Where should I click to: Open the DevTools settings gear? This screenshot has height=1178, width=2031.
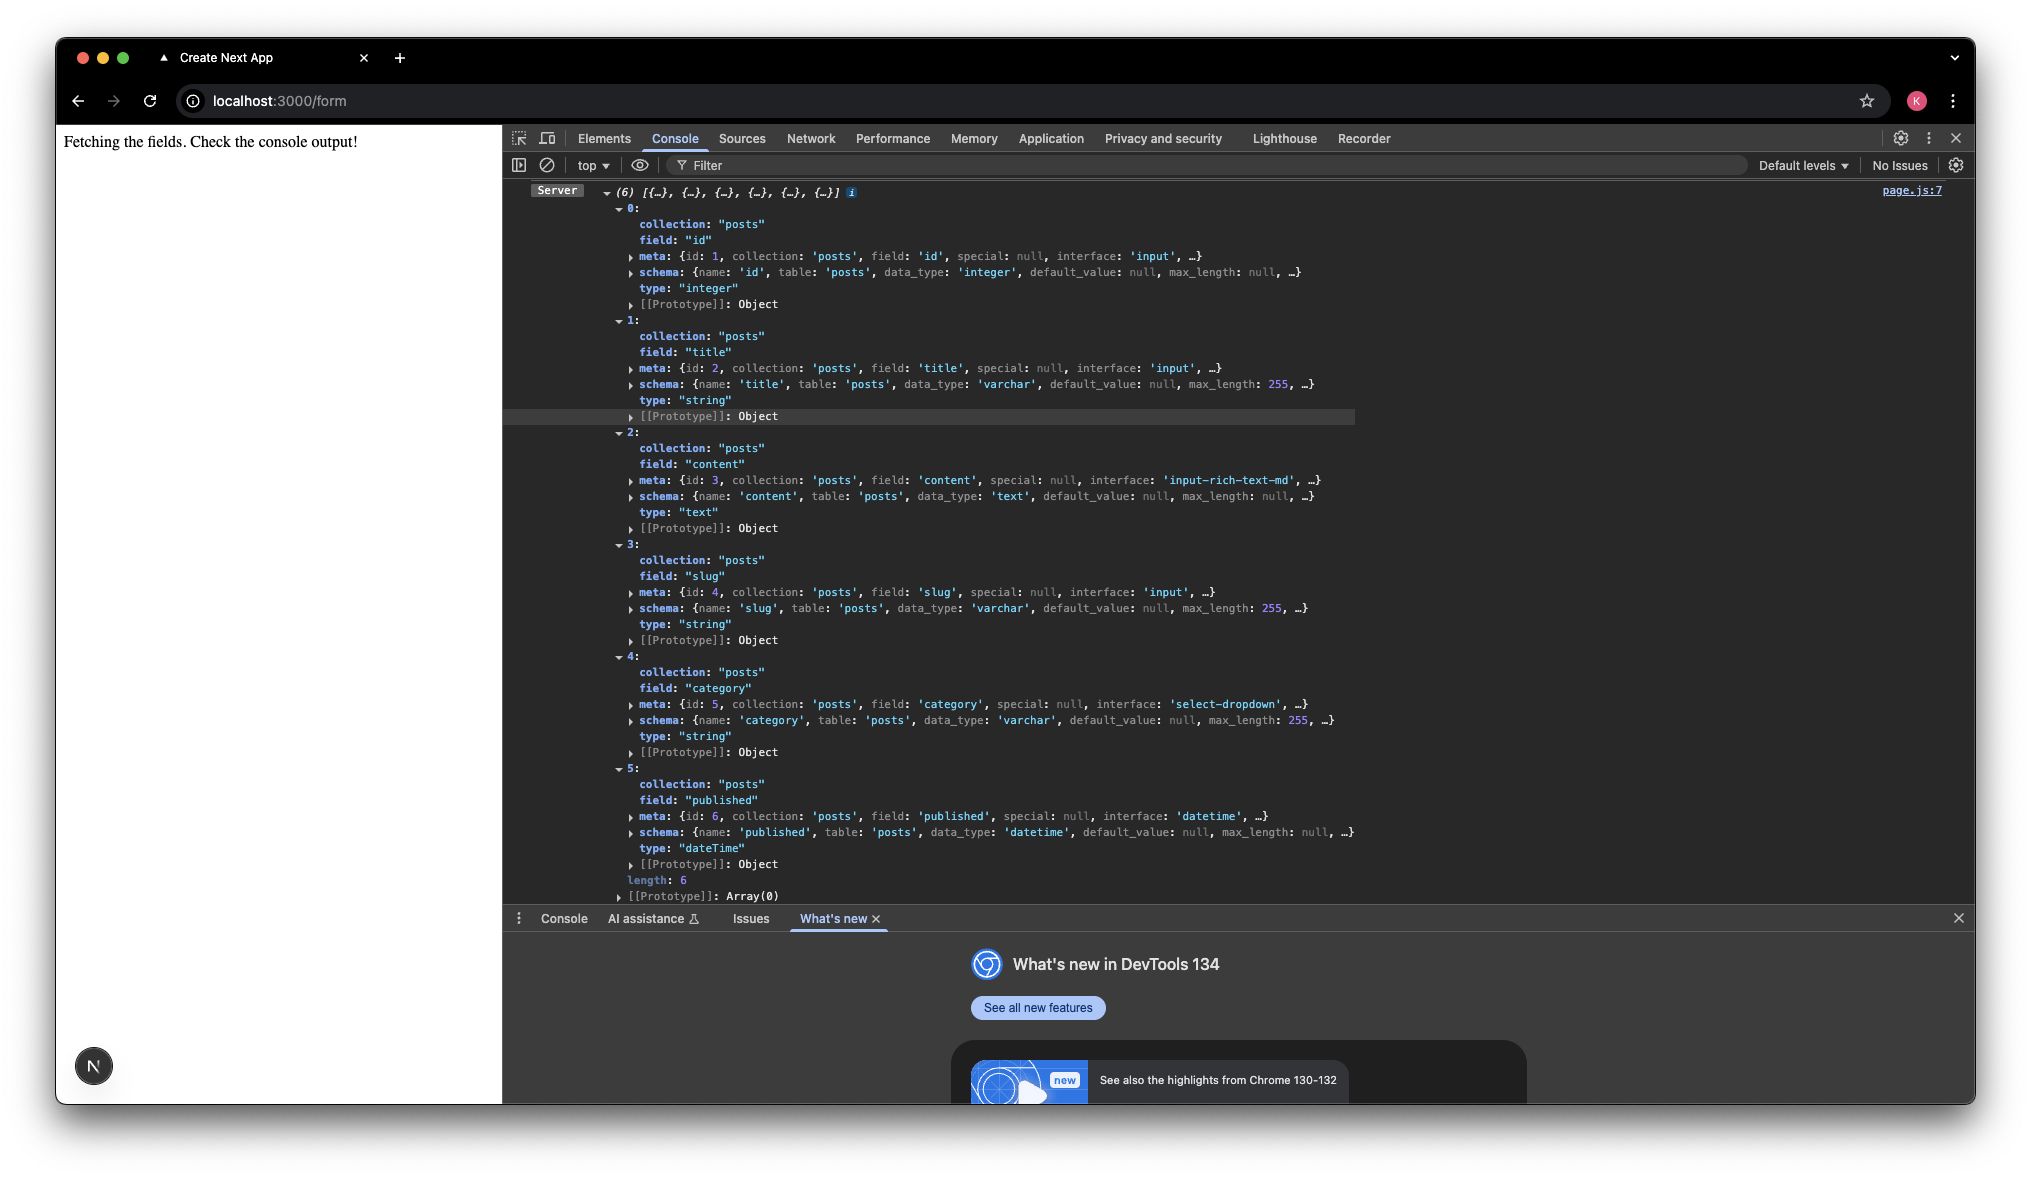1900,138
